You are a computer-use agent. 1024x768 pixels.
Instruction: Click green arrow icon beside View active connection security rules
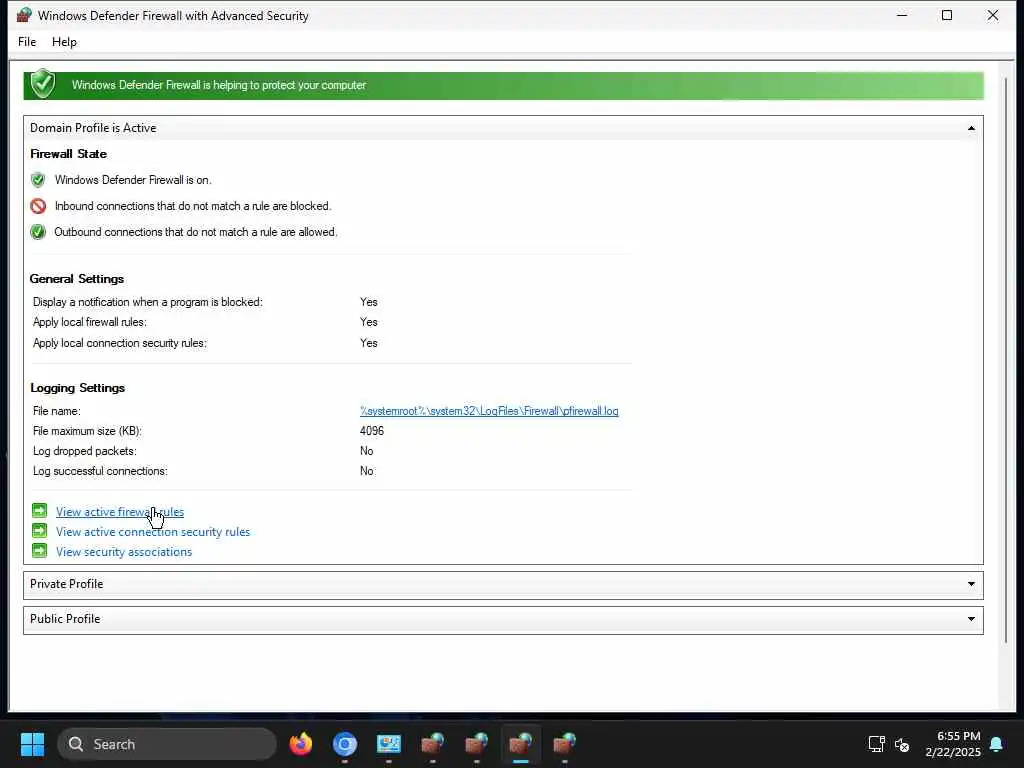pyautogui.click(x=39, y=530)
